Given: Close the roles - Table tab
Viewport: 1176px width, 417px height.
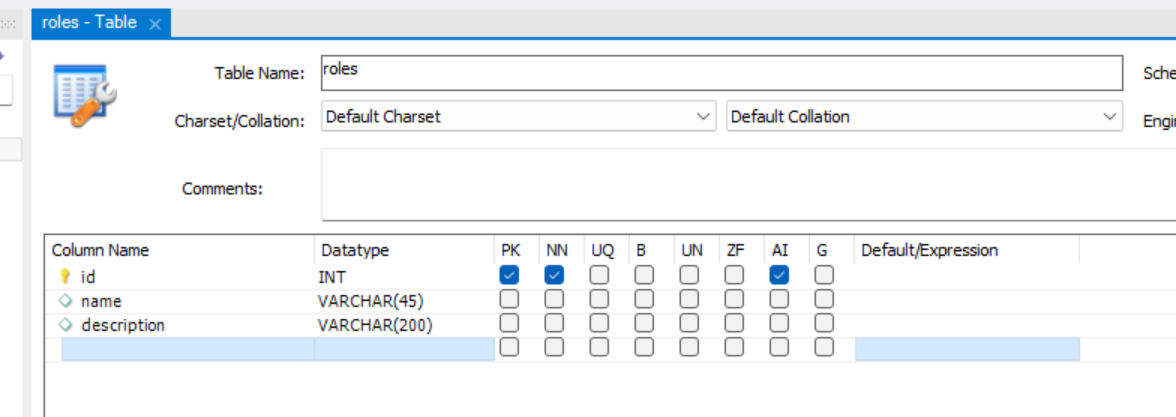Looking at the screenshot, I should coord(155,24).
